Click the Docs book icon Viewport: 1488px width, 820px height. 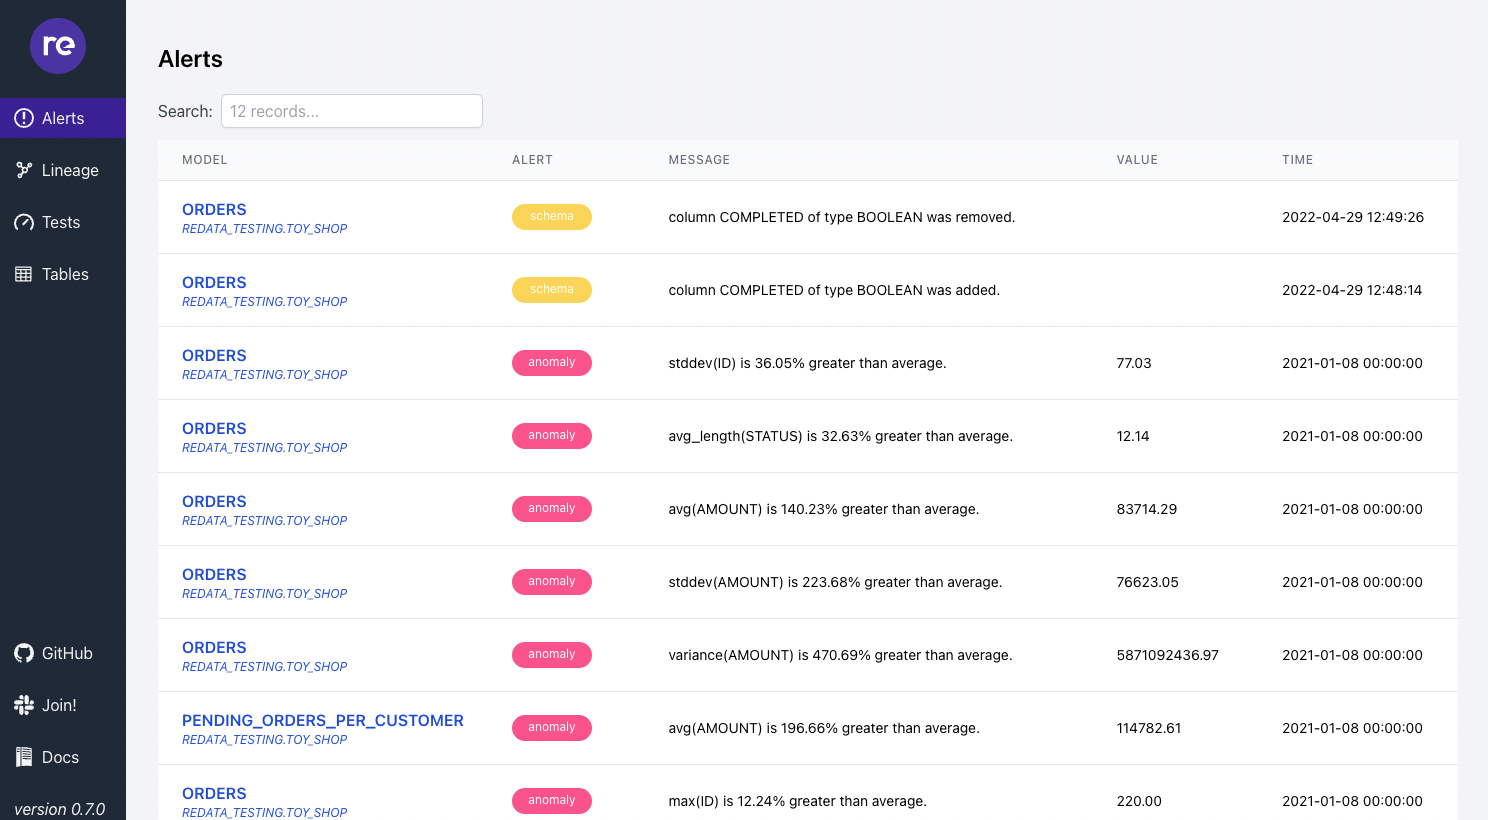pos(24,757)
